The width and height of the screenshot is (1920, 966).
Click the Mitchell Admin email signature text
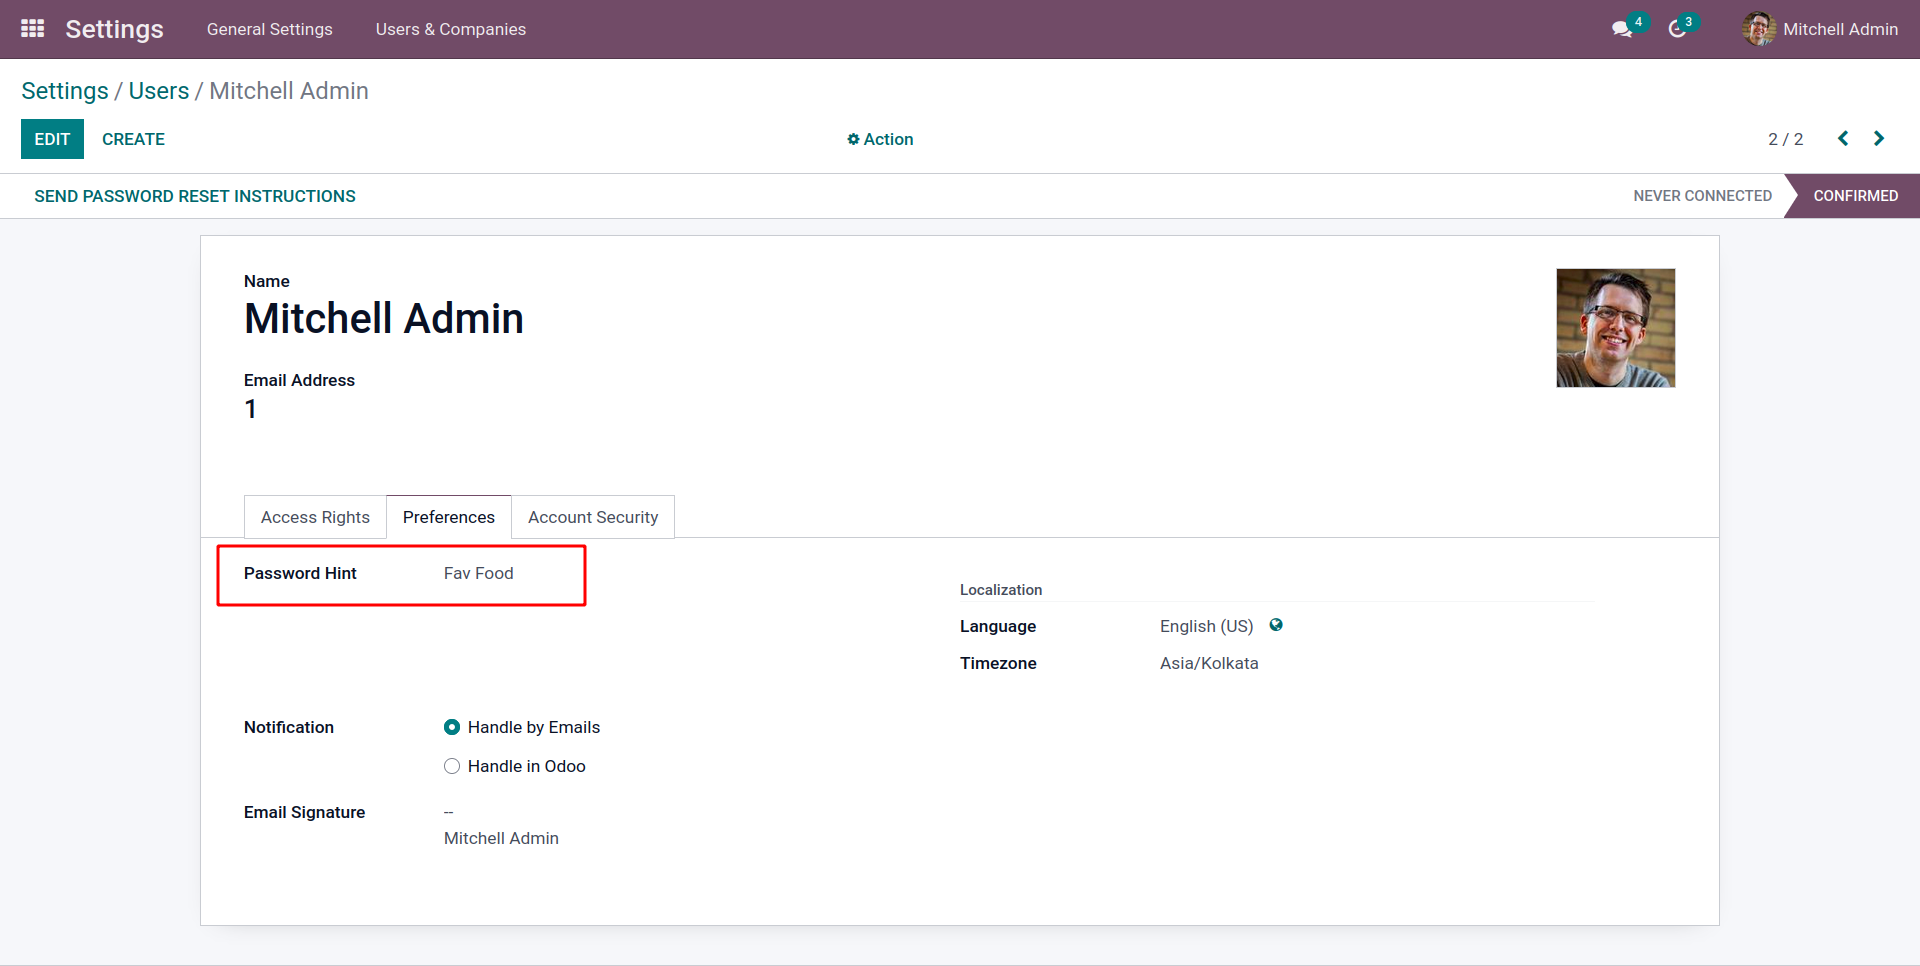click(501, 838)
